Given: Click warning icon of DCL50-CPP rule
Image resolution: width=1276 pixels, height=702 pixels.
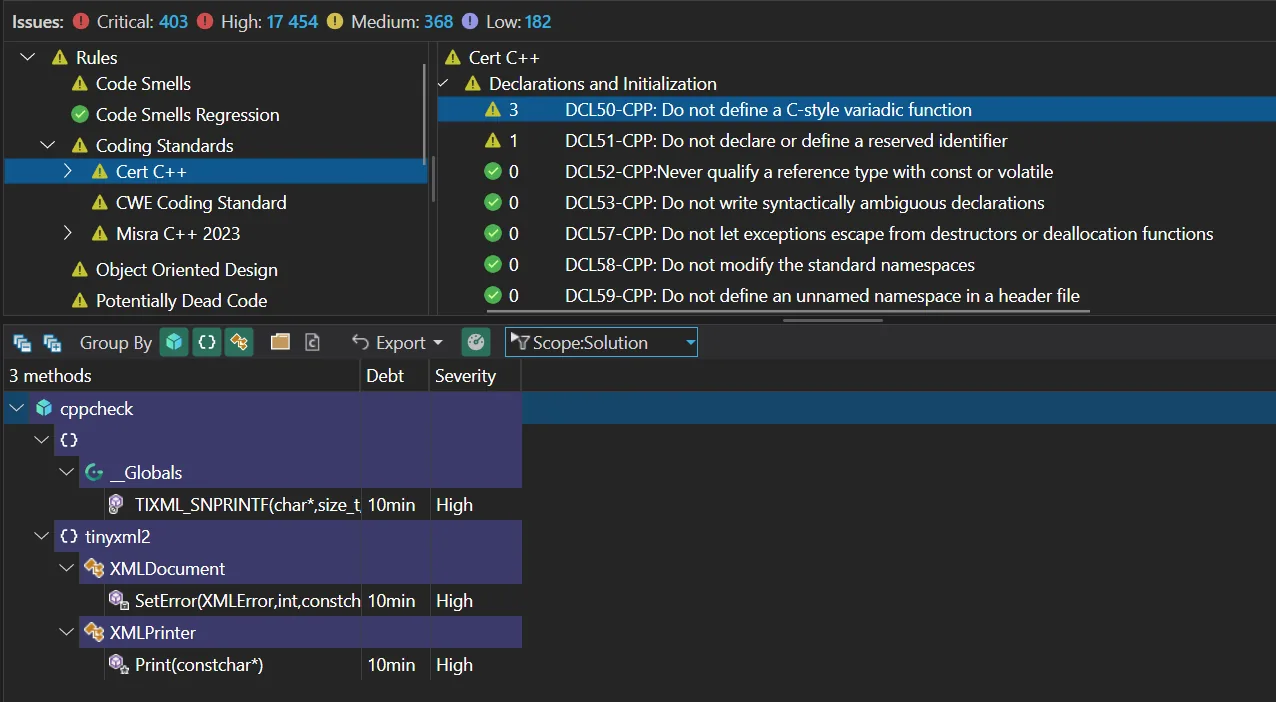Looking at the screenshot, I should [492, 110].
